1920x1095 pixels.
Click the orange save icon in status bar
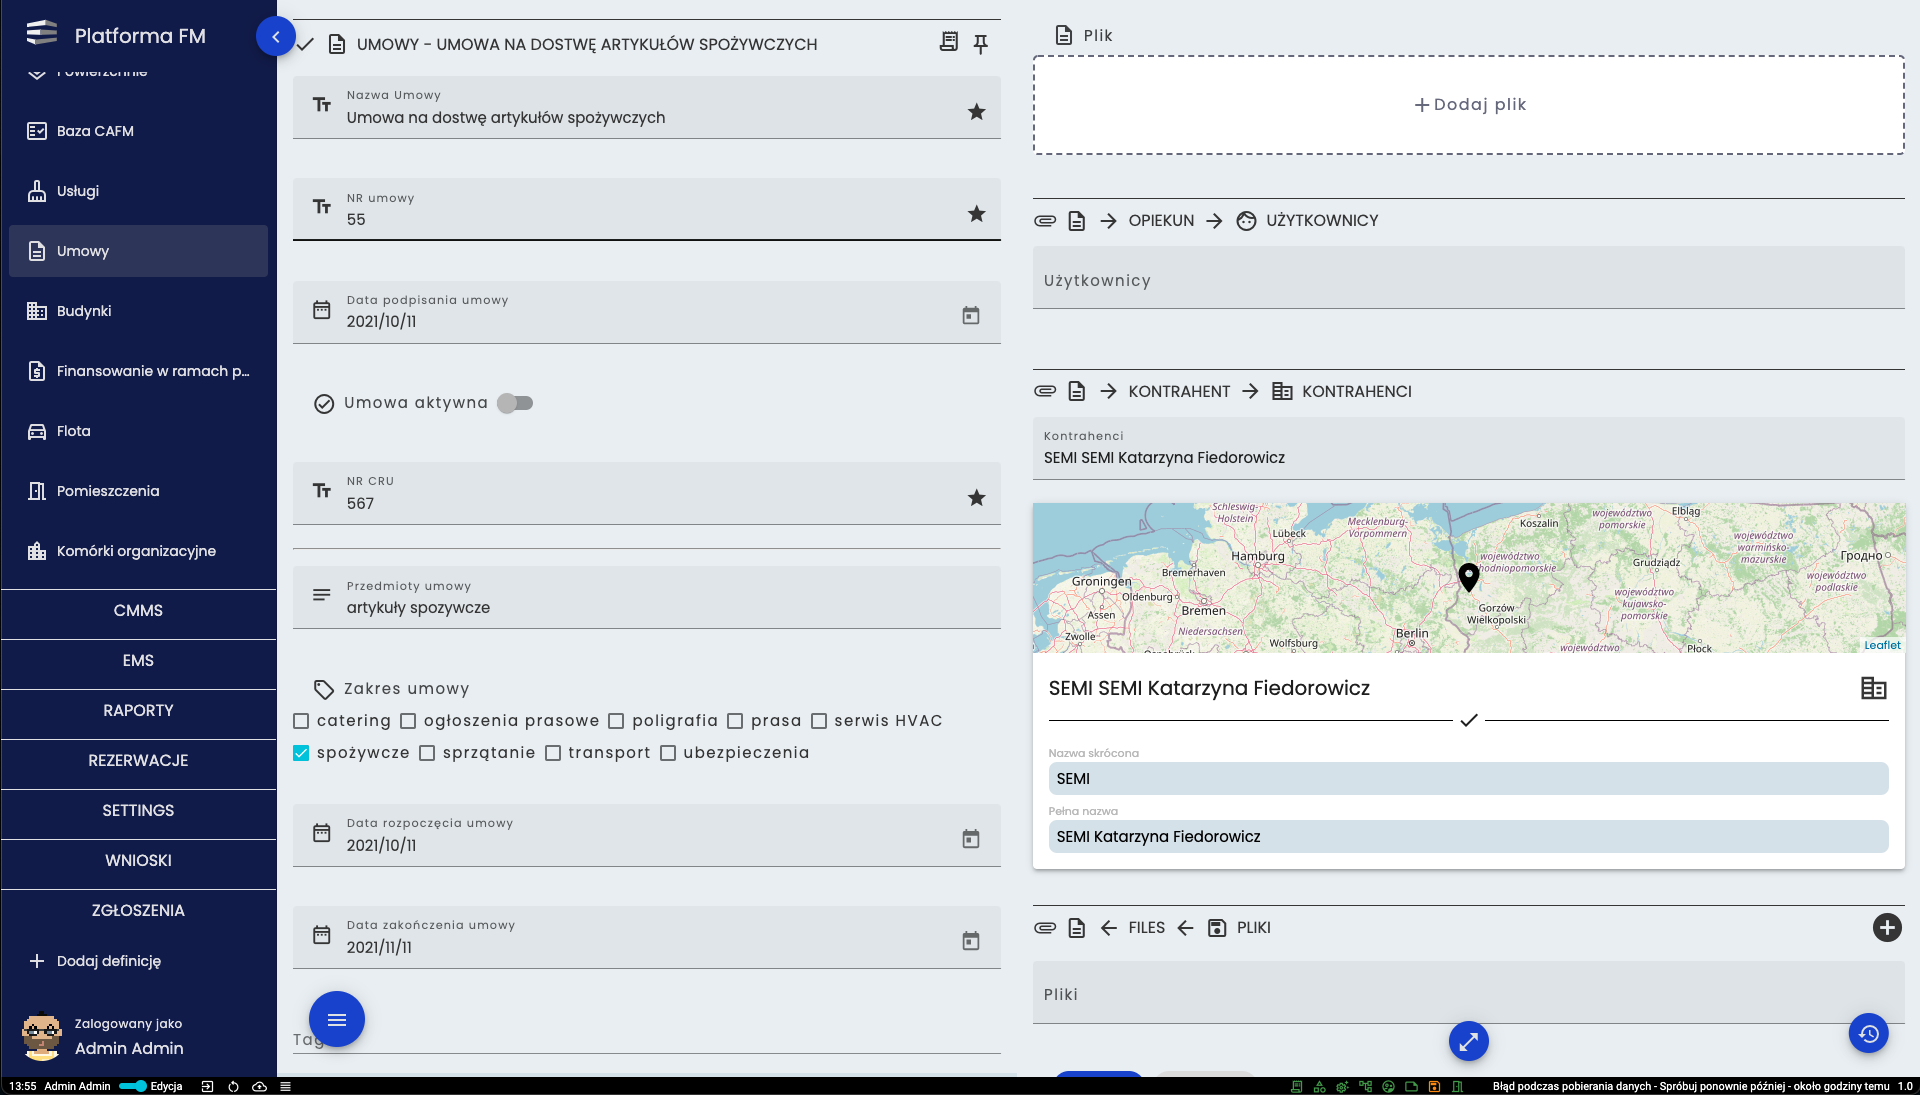point(1434,1086)
